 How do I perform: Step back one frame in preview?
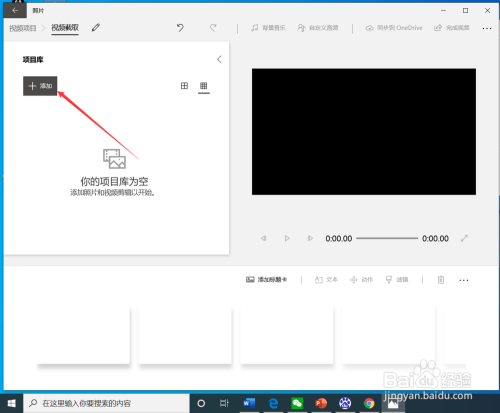(264, 238)
